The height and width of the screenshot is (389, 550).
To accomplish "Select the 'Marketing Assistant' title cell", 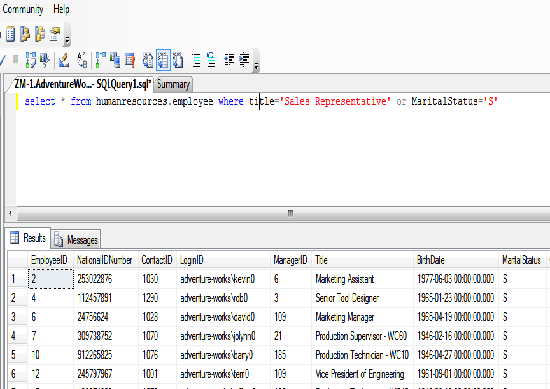I will click(x=362, y=279).
